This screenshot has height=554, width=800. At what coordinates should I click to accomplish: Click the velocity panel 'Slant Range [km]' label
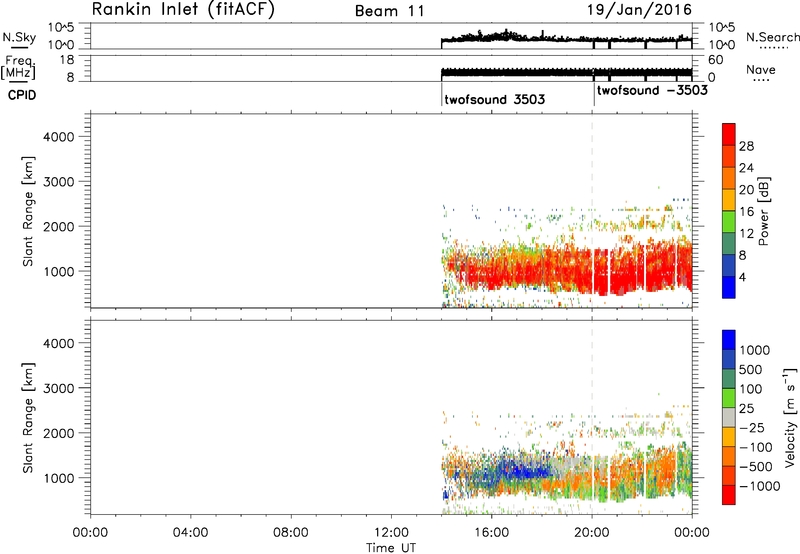coord(29,418)
